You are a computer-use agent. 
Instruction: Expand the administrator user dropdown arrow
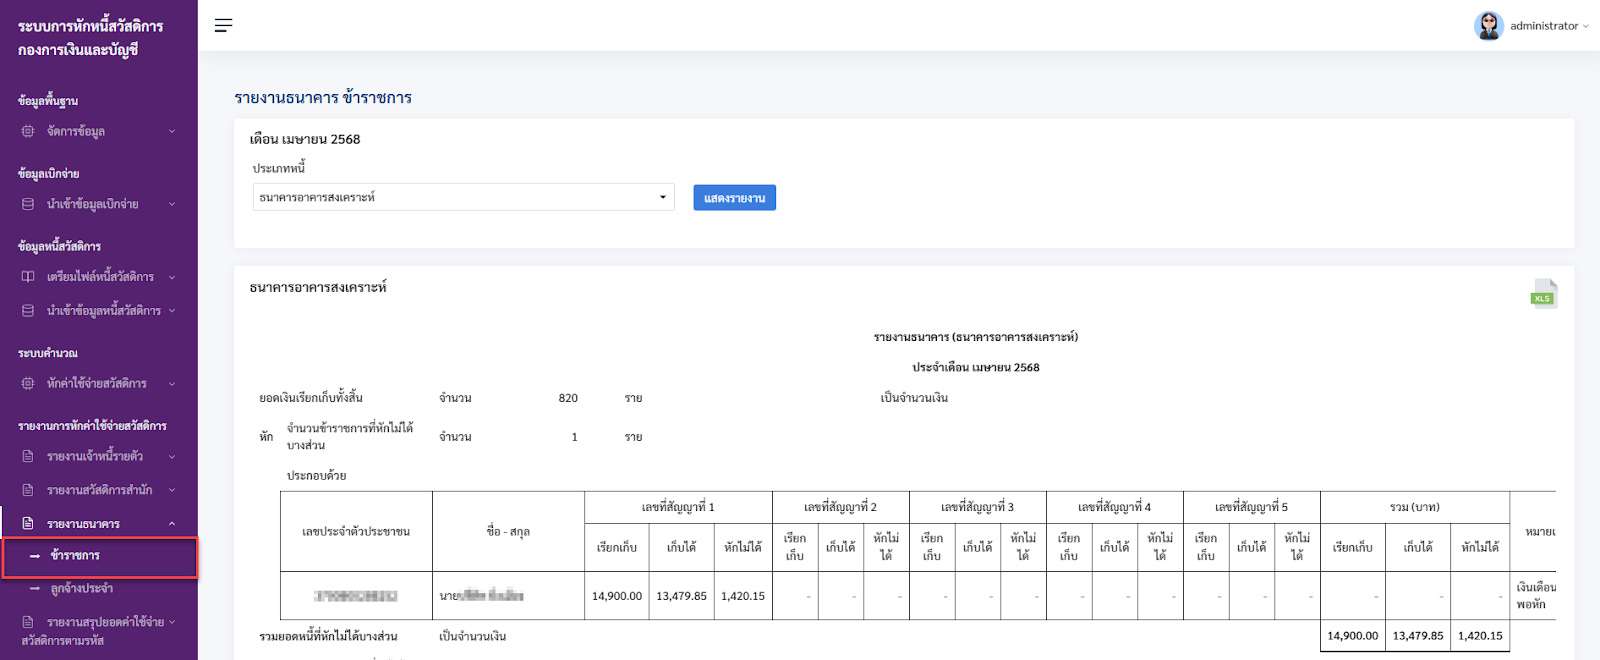click(1586, 27)
